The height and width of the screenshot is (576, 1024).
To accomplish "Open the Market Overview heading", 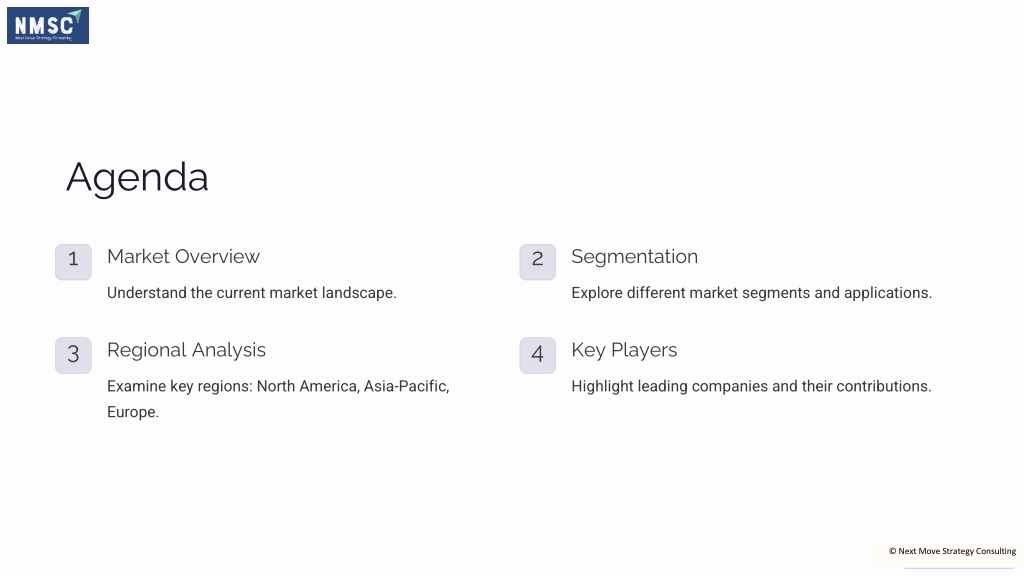I will 184,256.
